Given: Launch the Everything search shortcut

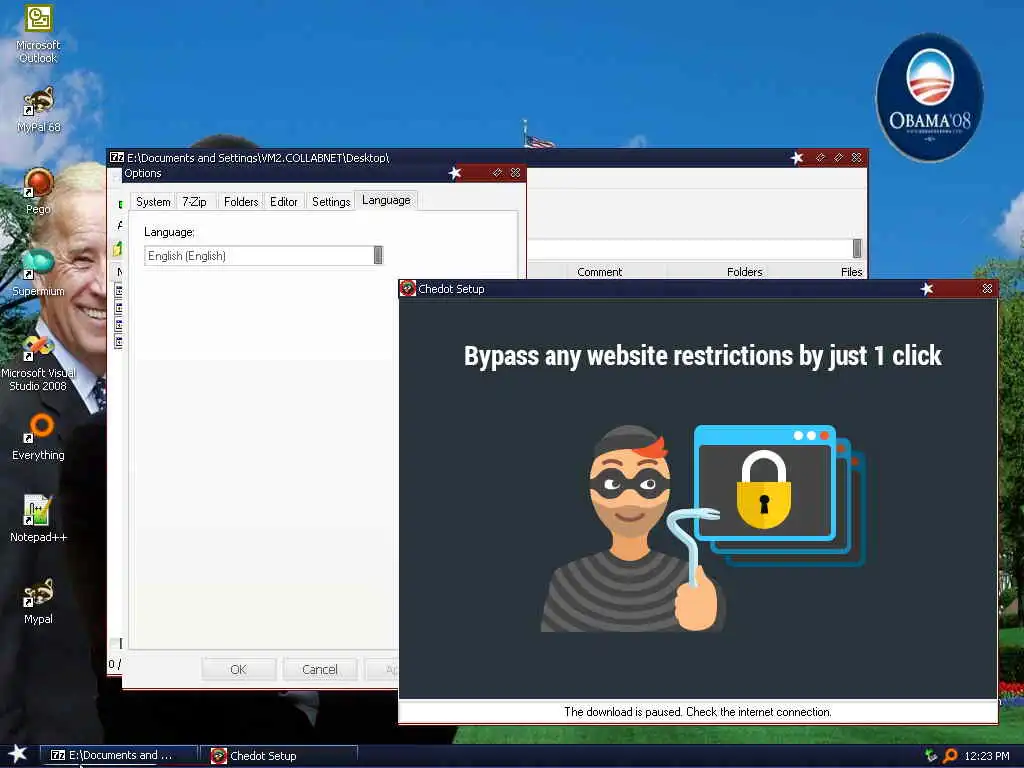Looking at the screenshot, I should (x=38, y=438).
